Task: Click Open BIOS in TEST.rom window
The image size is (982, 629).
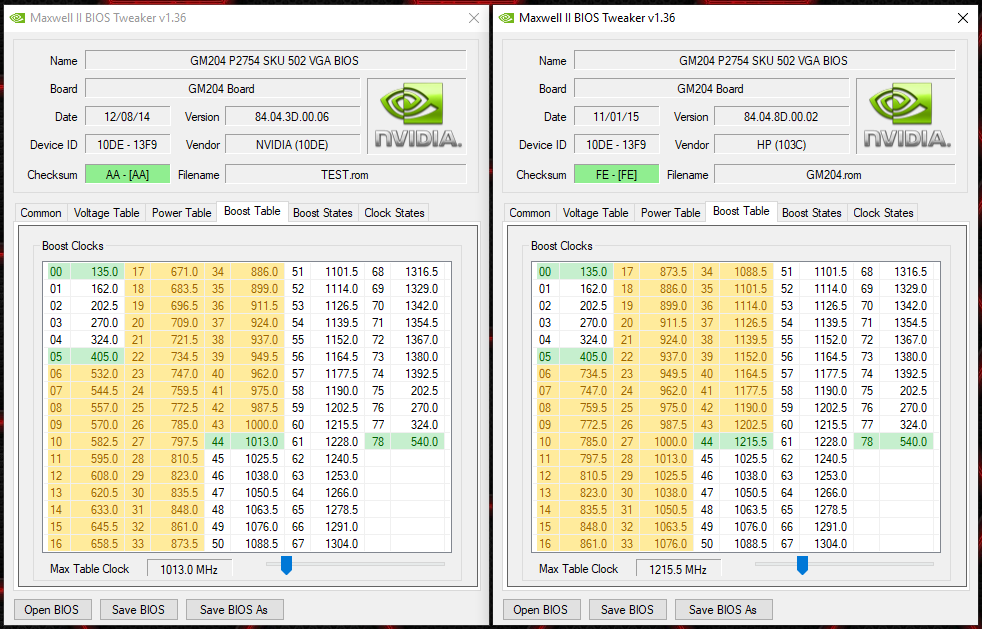Action: [52, 610]
